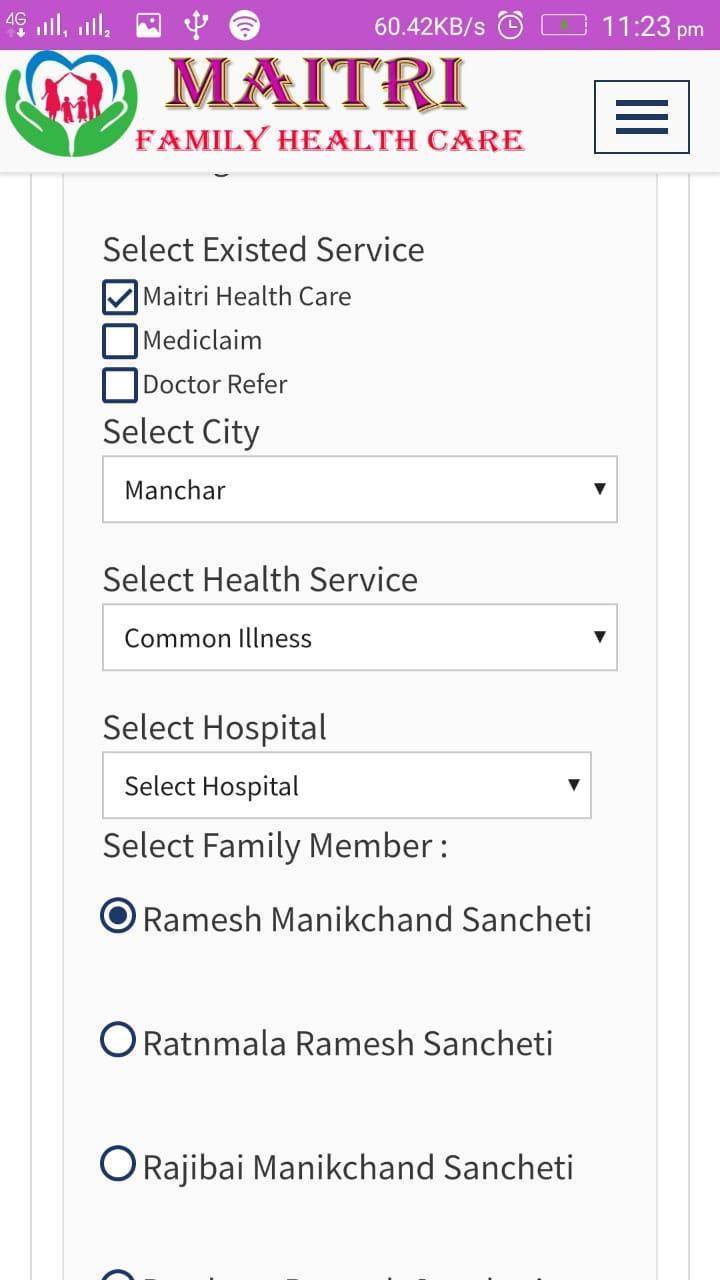720x1280 pixels.
Task: Tap the MAITRI Family Health Care title
Action: [330, 106]
